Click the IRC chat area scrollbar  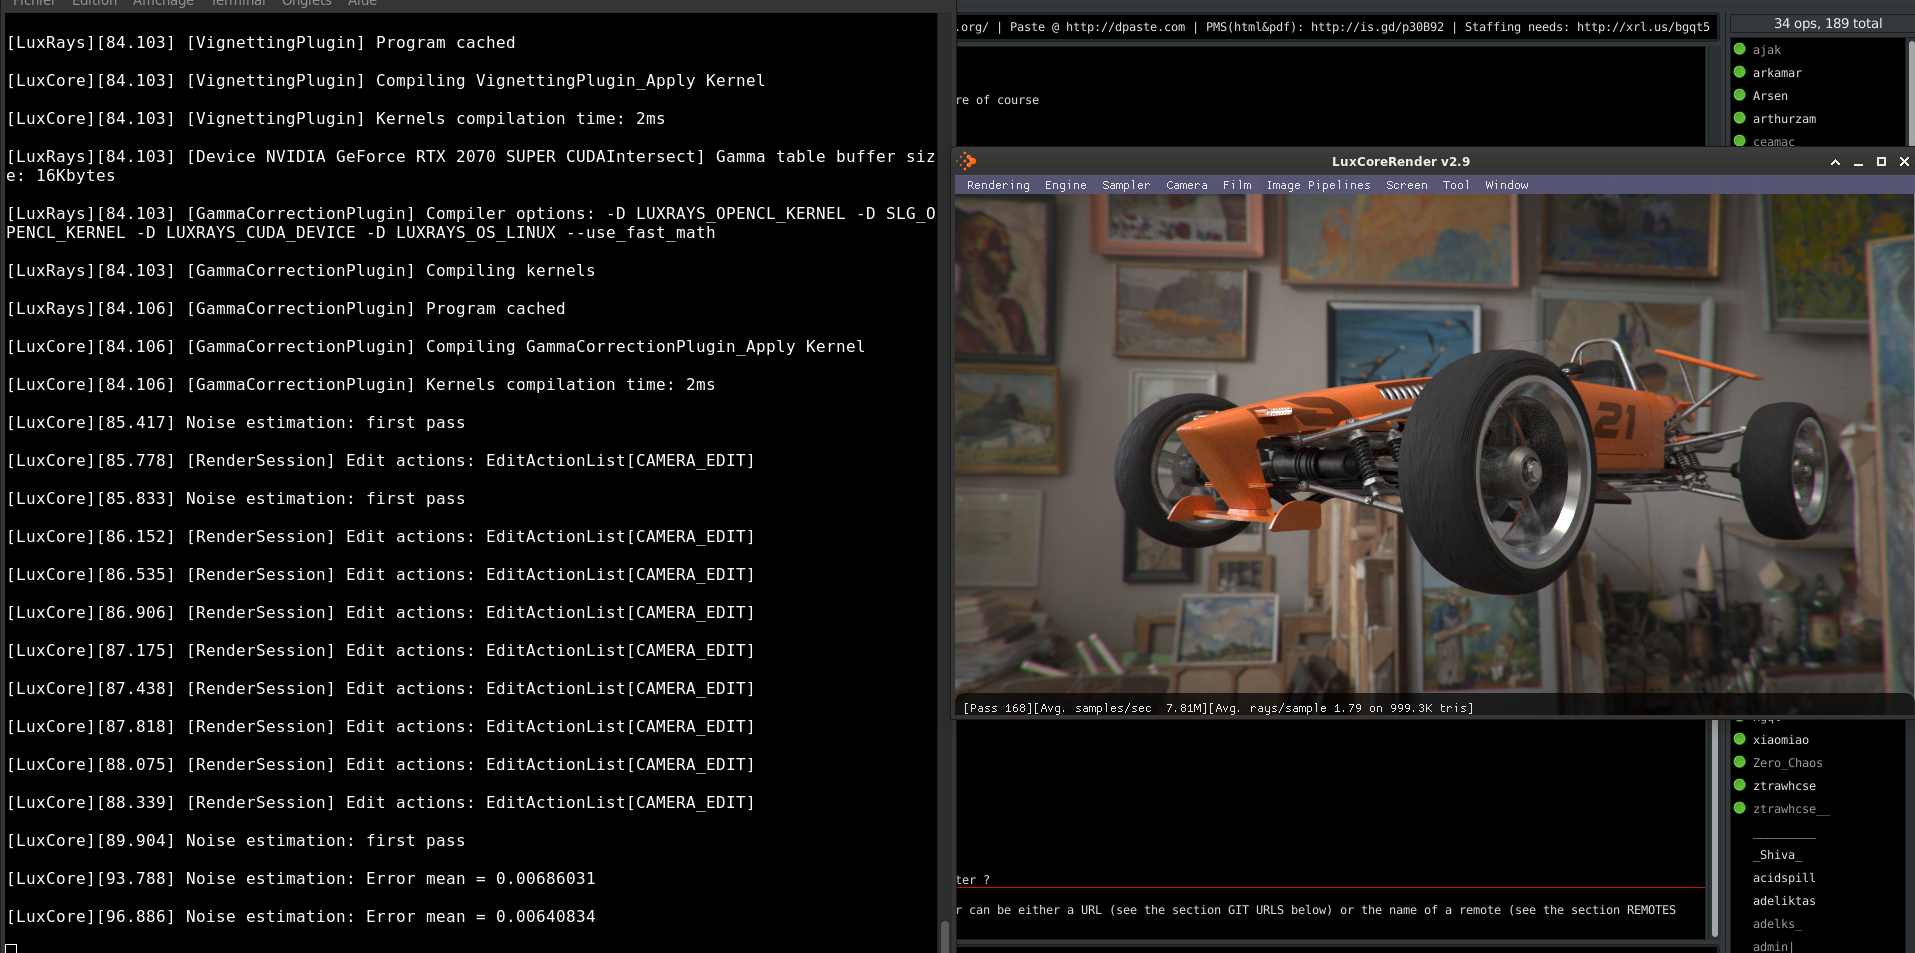point(1714,830)
